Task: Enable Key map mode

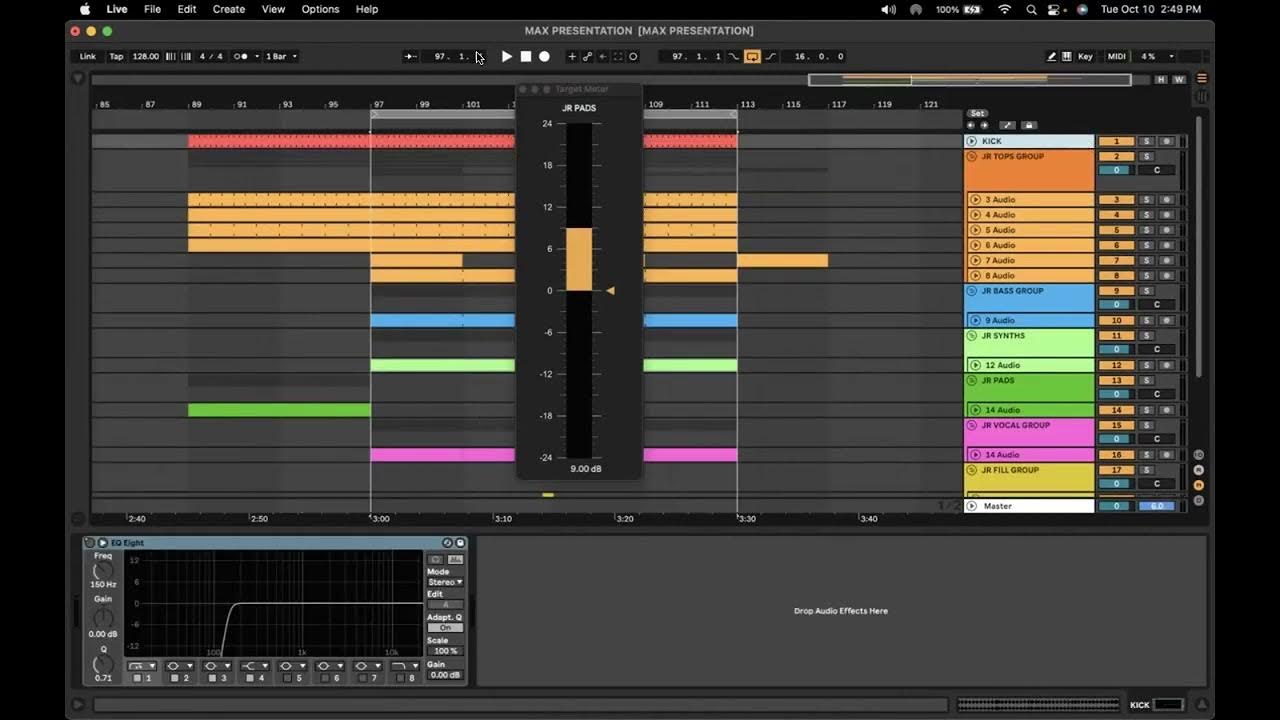Action: 1085,56
